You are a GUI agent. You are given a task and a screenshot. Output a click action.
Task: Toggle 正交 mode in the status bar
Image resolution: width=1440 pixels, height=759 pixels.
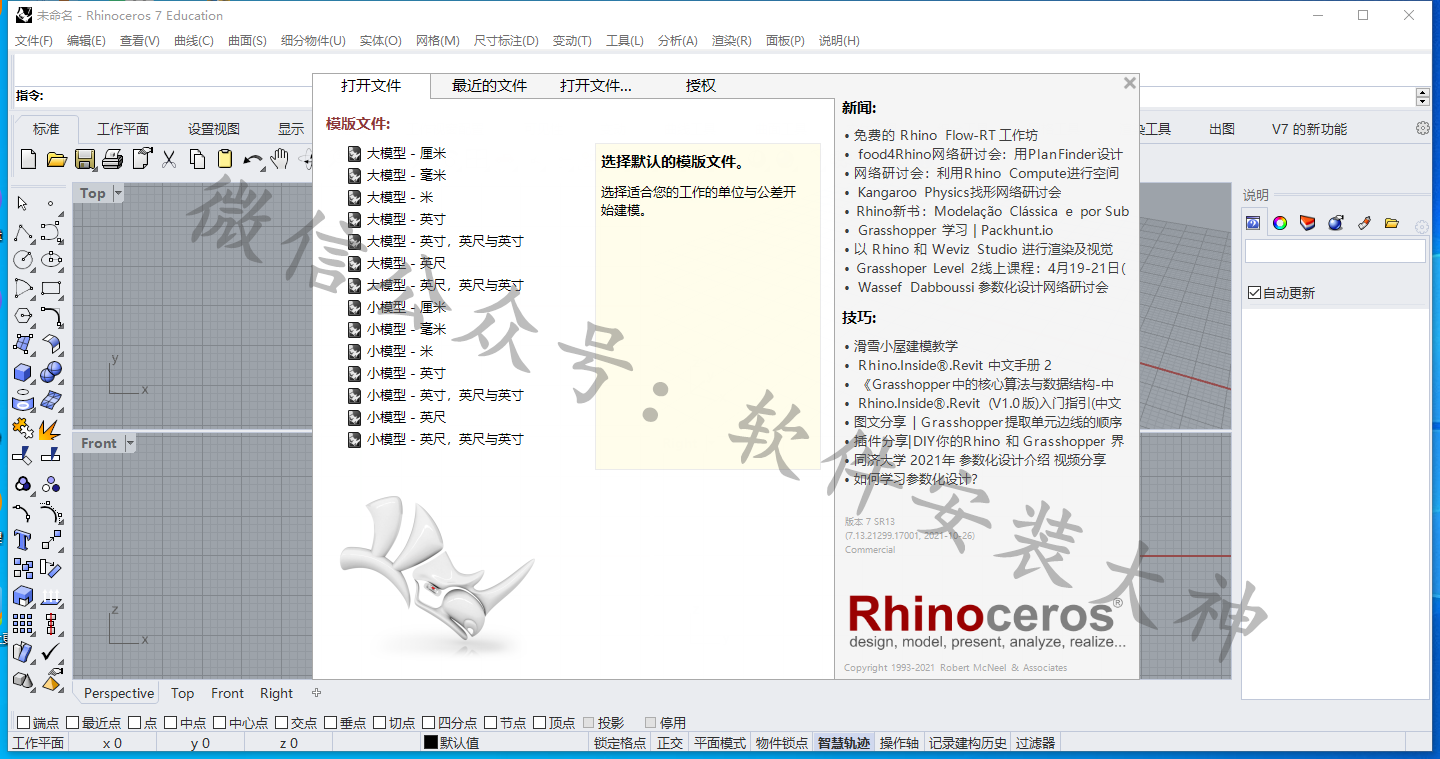pos(670,743)
